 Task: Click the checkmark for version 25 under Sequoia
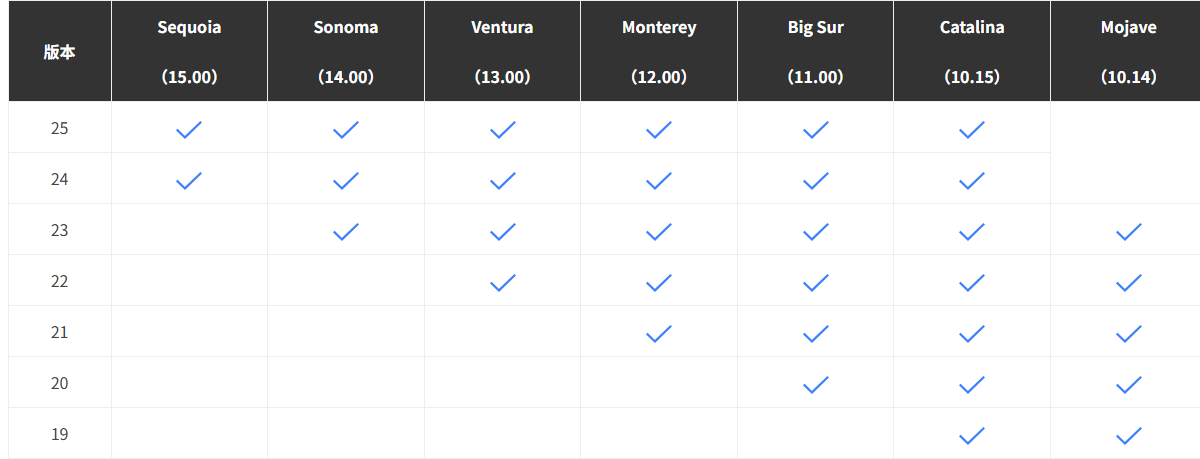pos(189,129)
